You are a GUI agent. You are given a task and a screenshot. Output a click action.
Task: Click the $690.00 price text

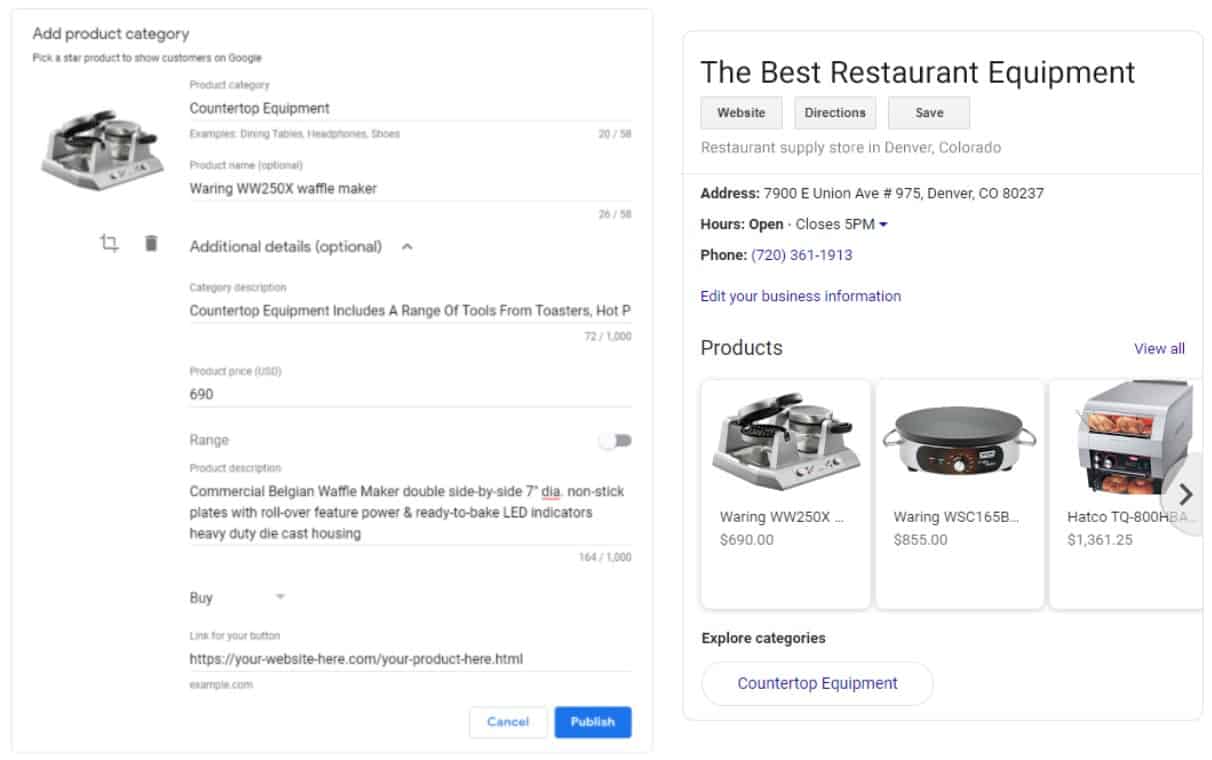[x=747, y=540]
